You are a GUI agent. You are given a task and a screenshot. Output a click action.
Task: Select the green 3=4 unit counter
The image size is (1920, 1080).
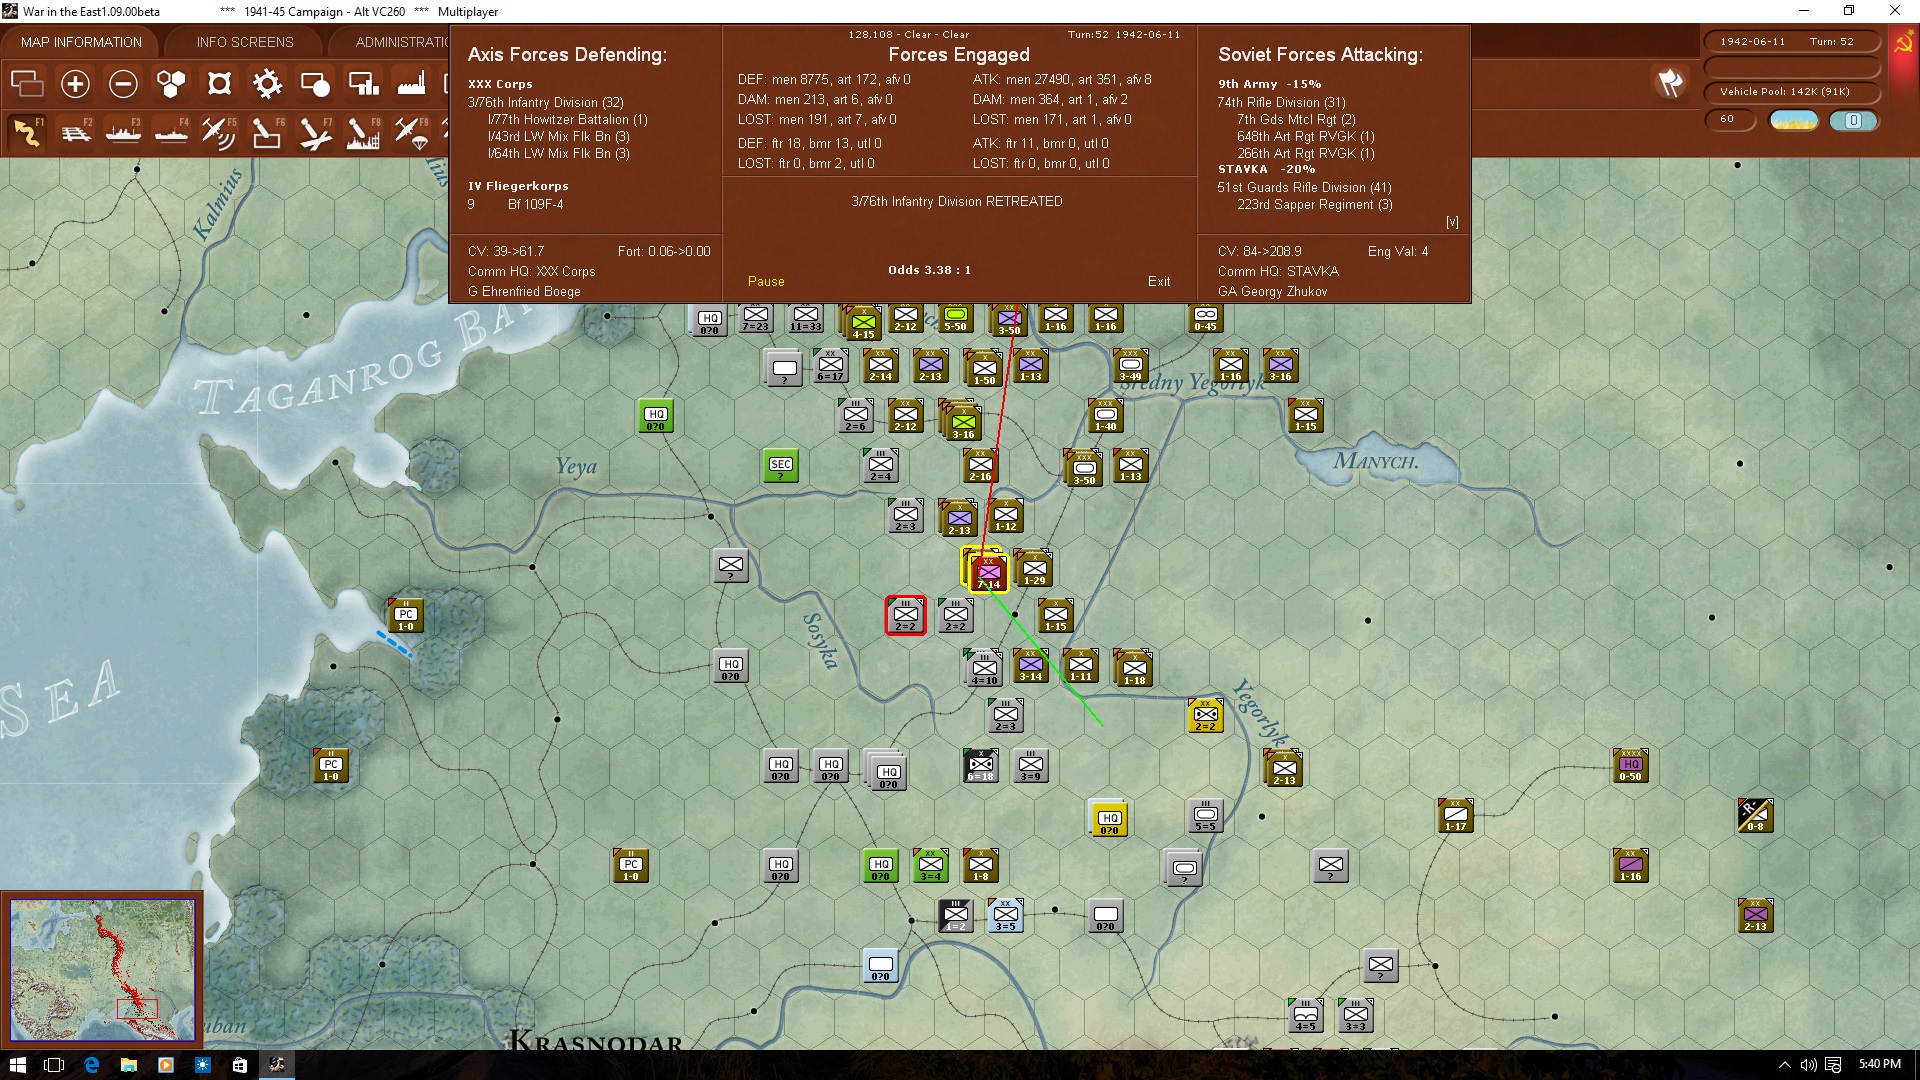[x=931, y=865]
